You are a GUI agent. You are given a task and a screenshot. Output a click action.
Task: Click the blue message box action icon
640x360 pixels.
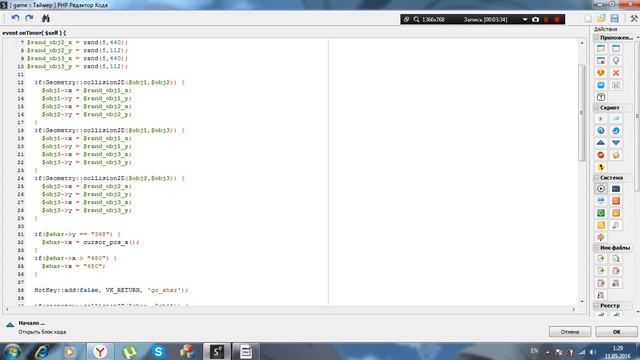[601, 85]
